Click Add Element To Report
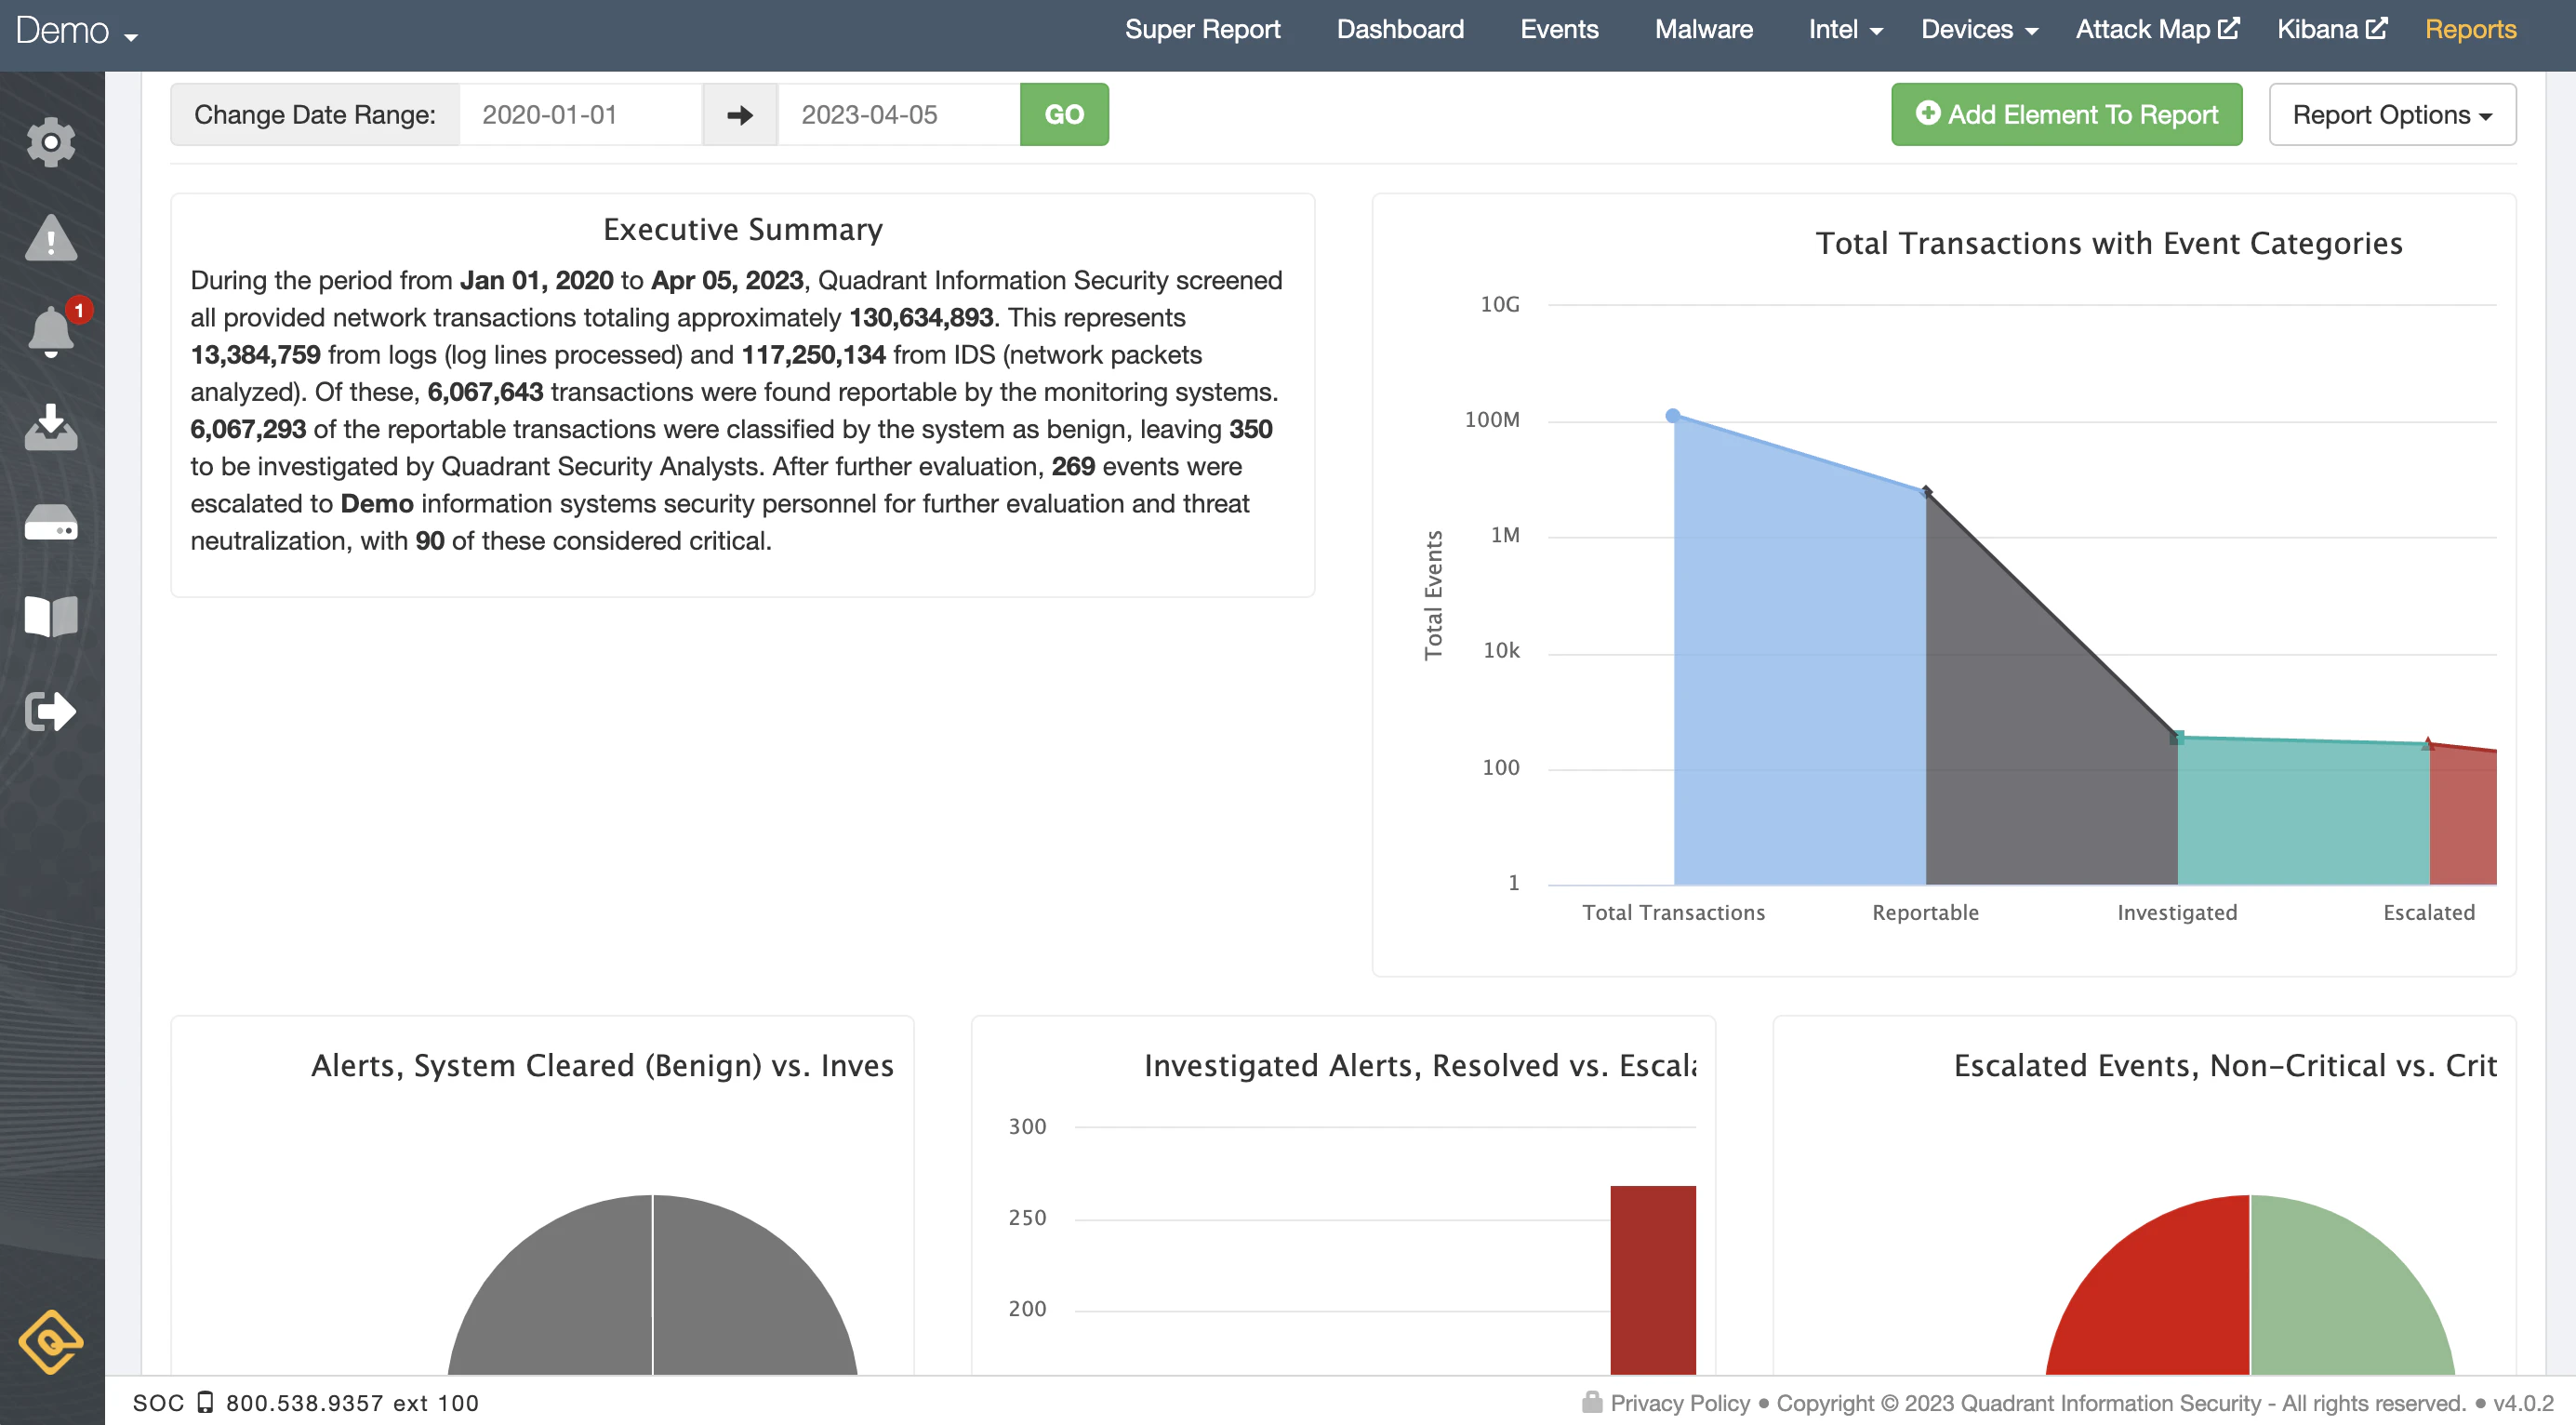This screenshot has width=2576, height=1425. [x=2066, y=114]
